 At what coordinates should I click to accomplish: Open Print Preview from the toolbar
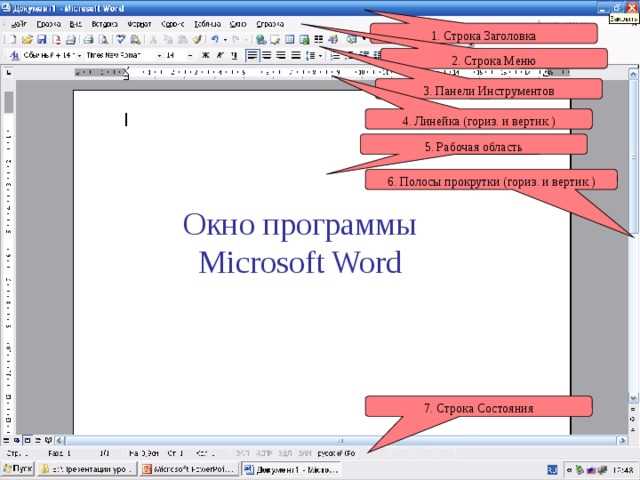coord(104,40)
